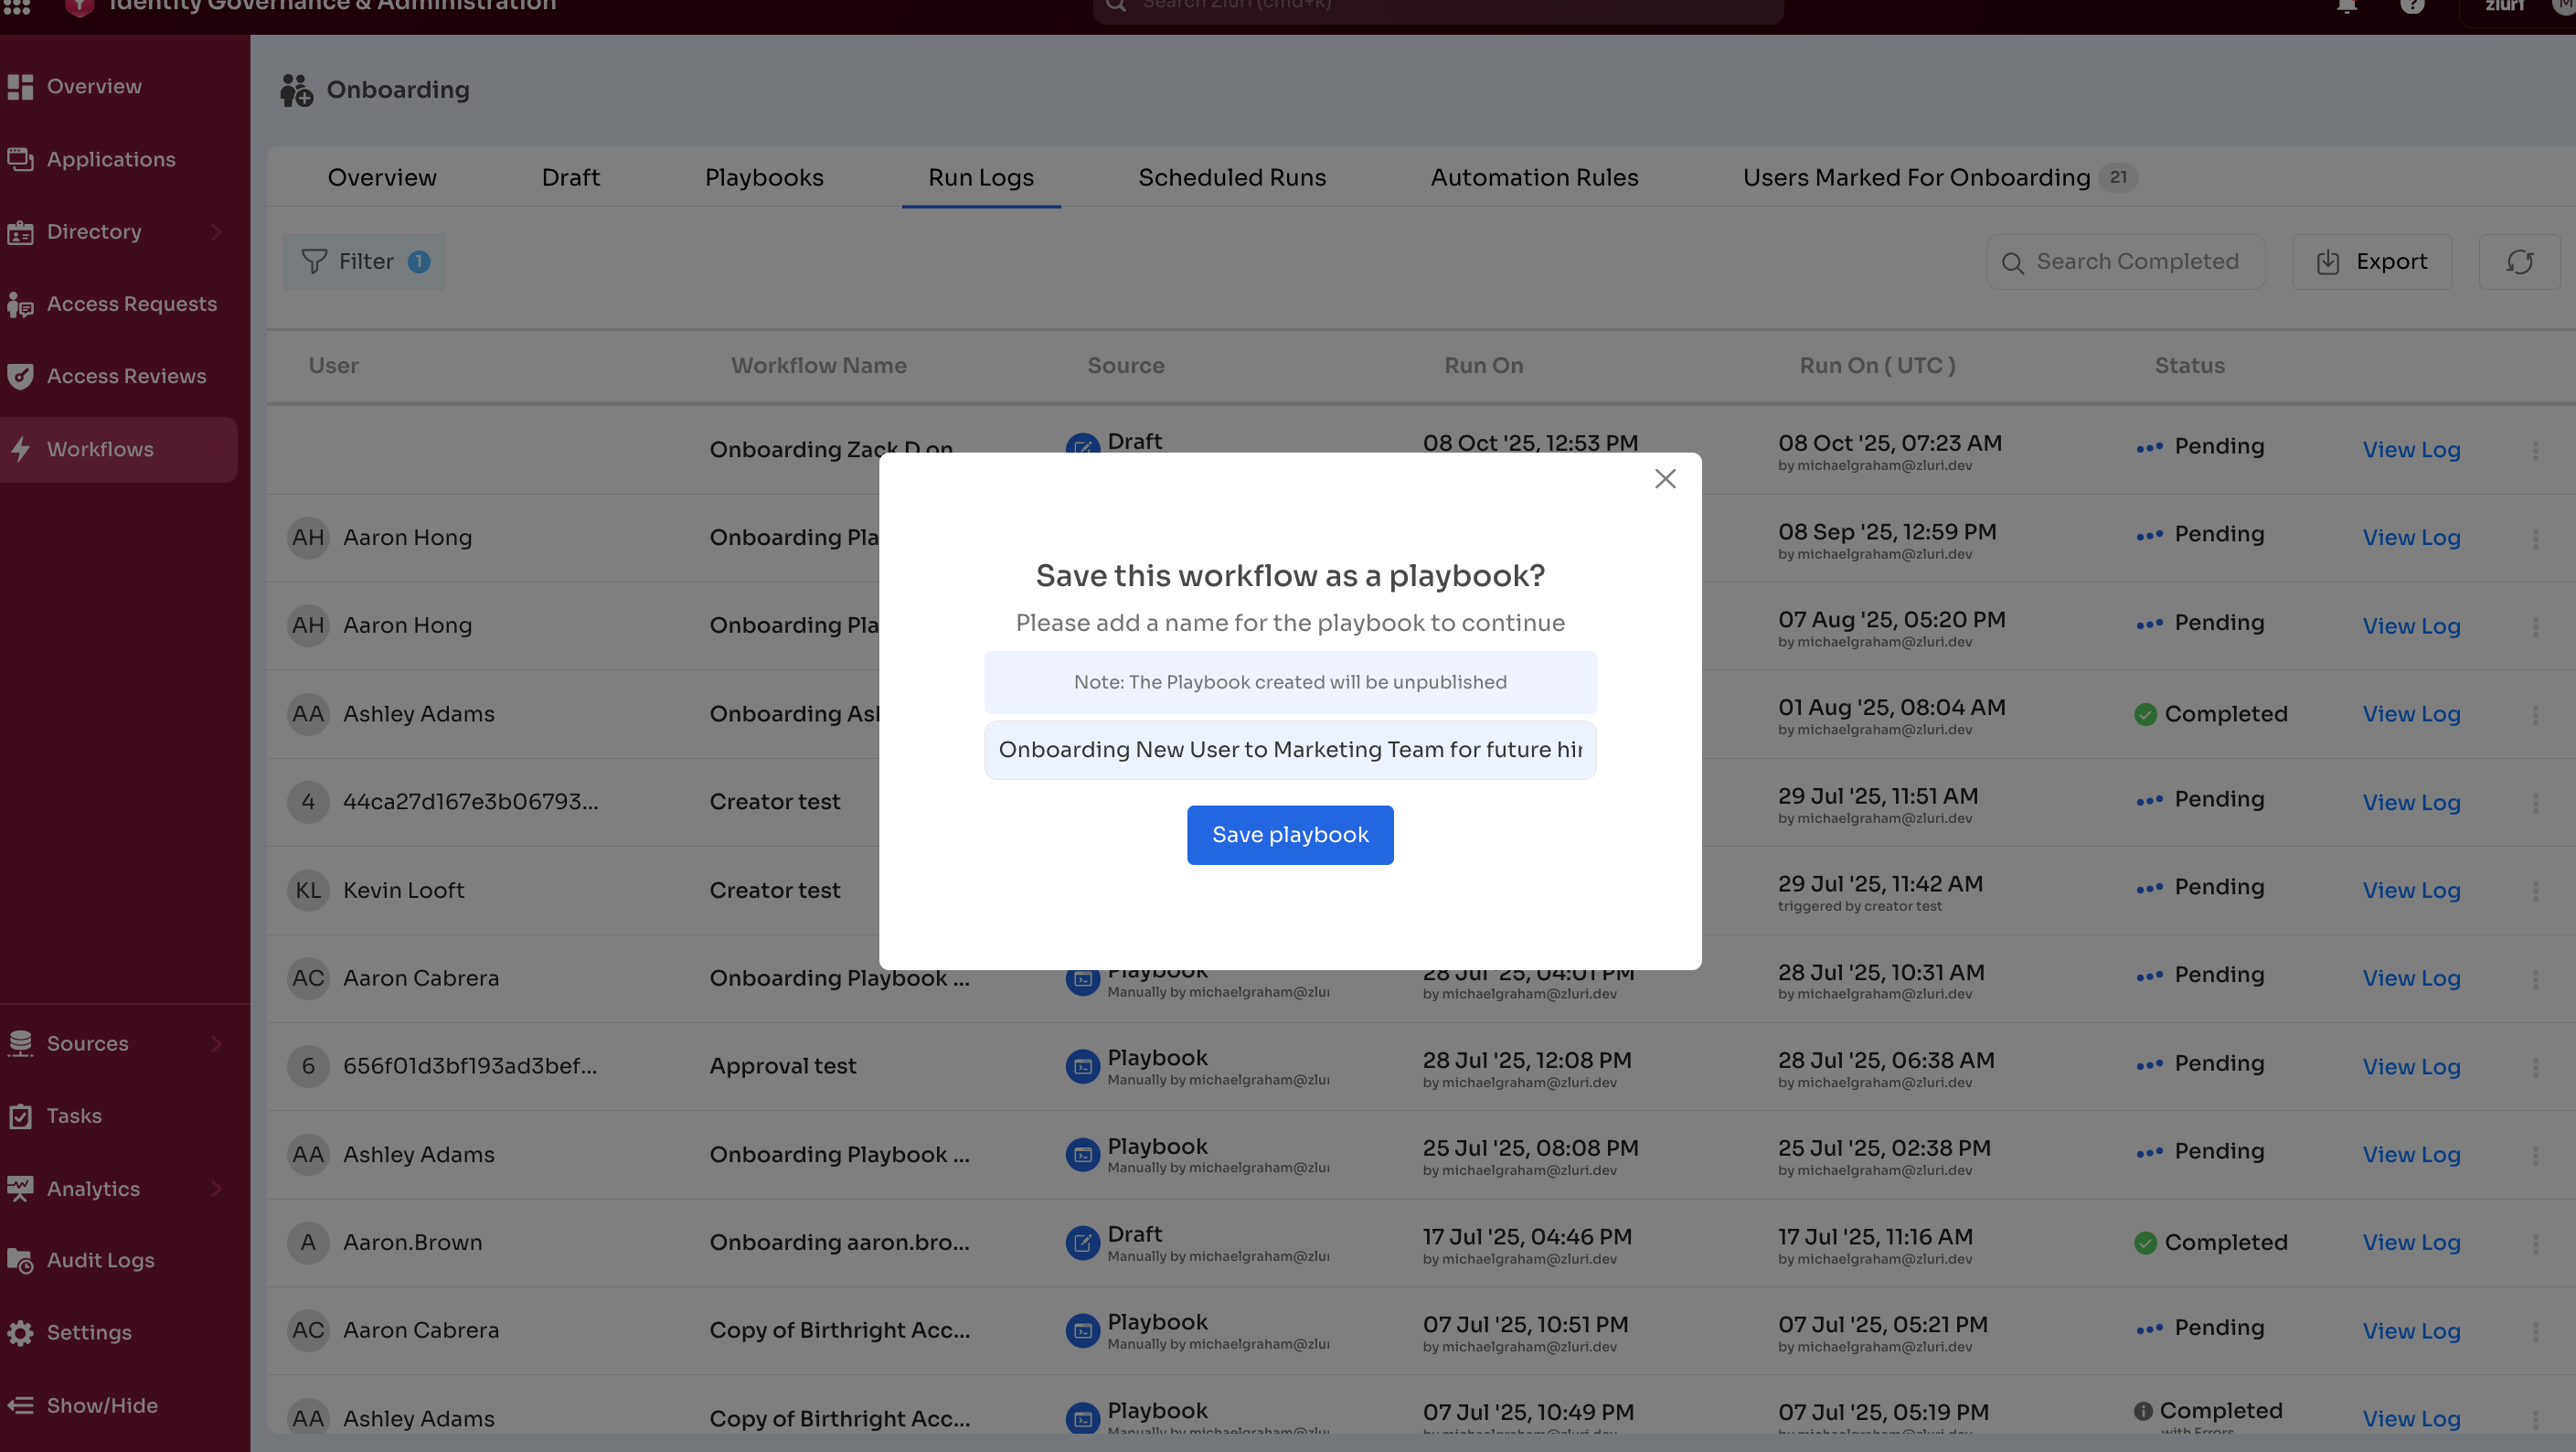Open View Log for Kevin Looft
Viewport: 2576px width, 1452px height.
click(2410, 890)
